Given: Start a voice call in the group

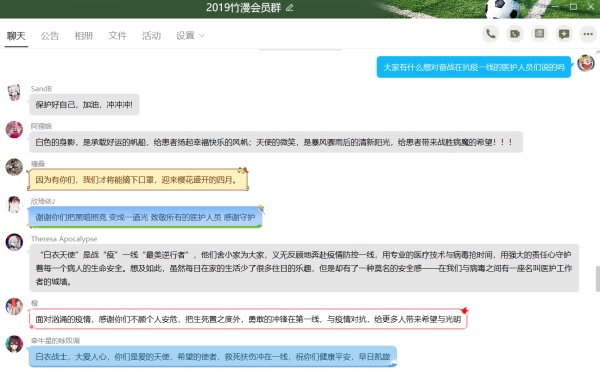Looking at the screenshot, I should point(490,34).
